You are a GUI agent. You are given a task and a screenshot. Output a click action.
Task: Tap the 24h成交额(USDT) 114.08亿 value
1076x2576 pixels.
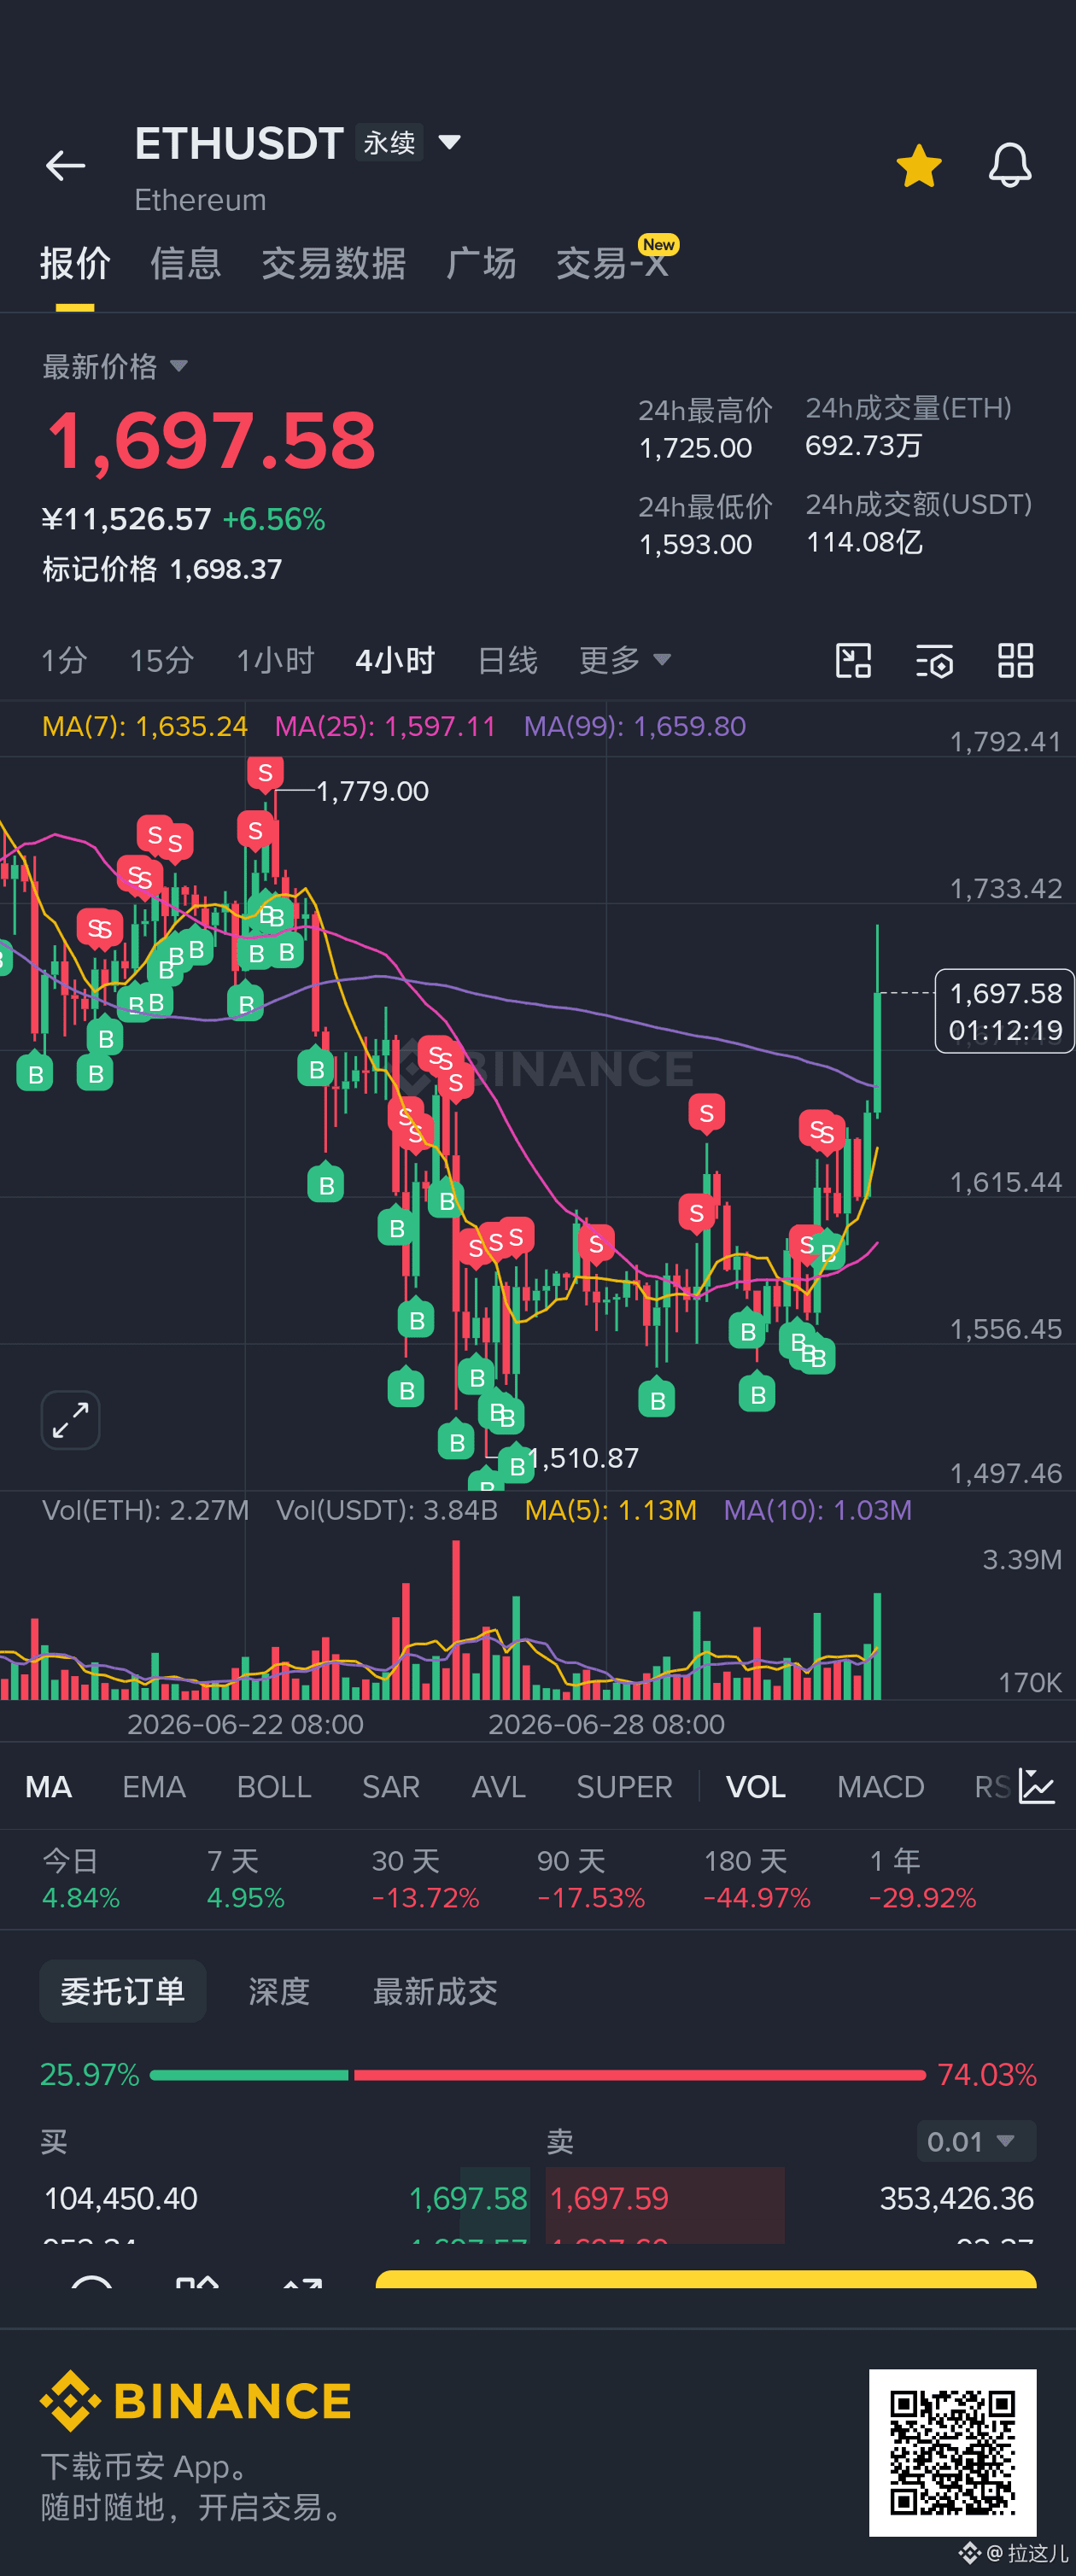863,542
